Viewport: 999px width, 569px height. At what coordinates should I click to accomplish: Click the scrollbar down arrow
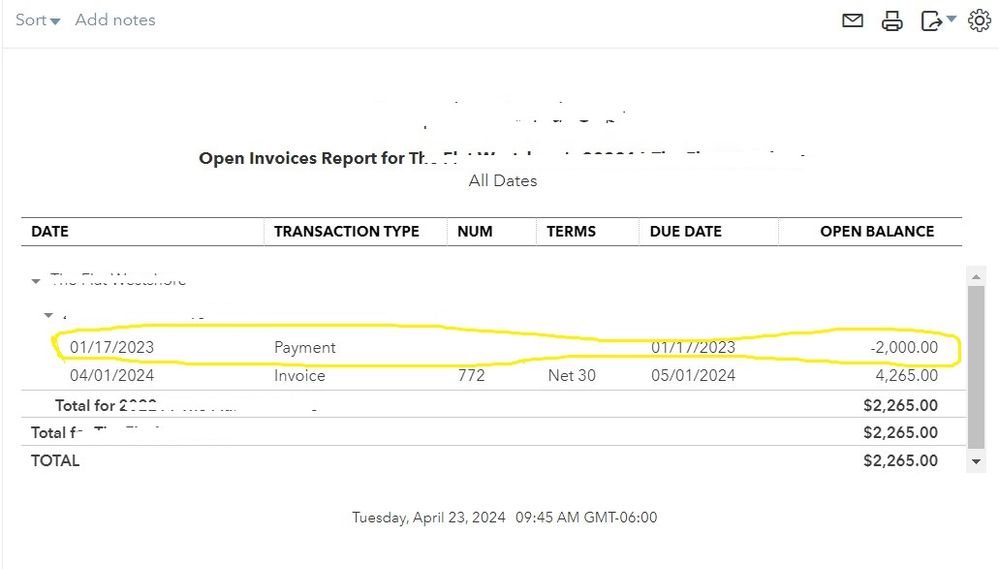click(x=977, y=462)
